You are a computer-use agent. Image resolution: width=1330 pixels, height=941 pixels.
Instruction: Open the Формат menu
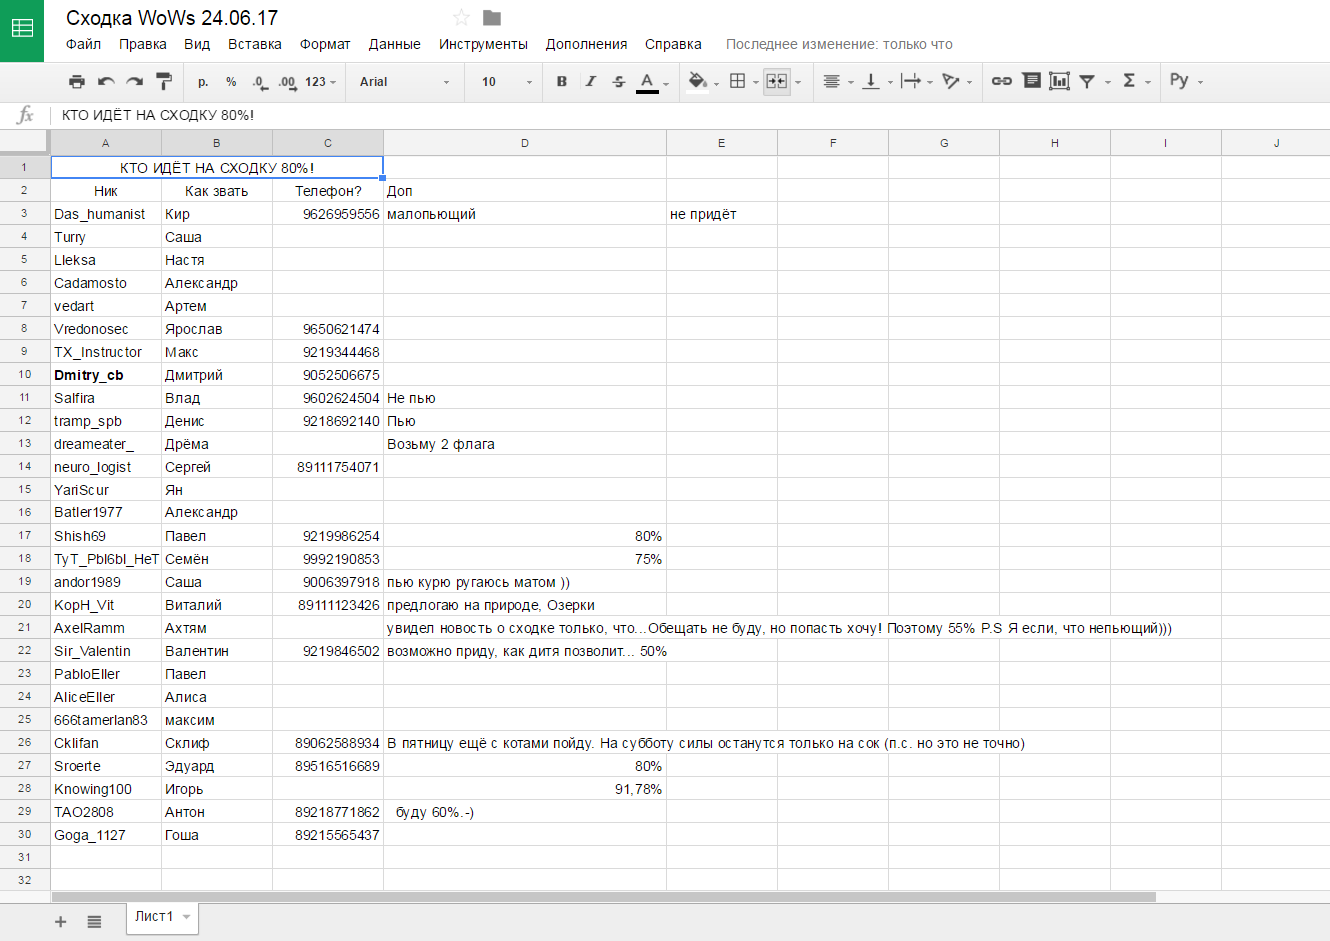[x=325, y=44]
